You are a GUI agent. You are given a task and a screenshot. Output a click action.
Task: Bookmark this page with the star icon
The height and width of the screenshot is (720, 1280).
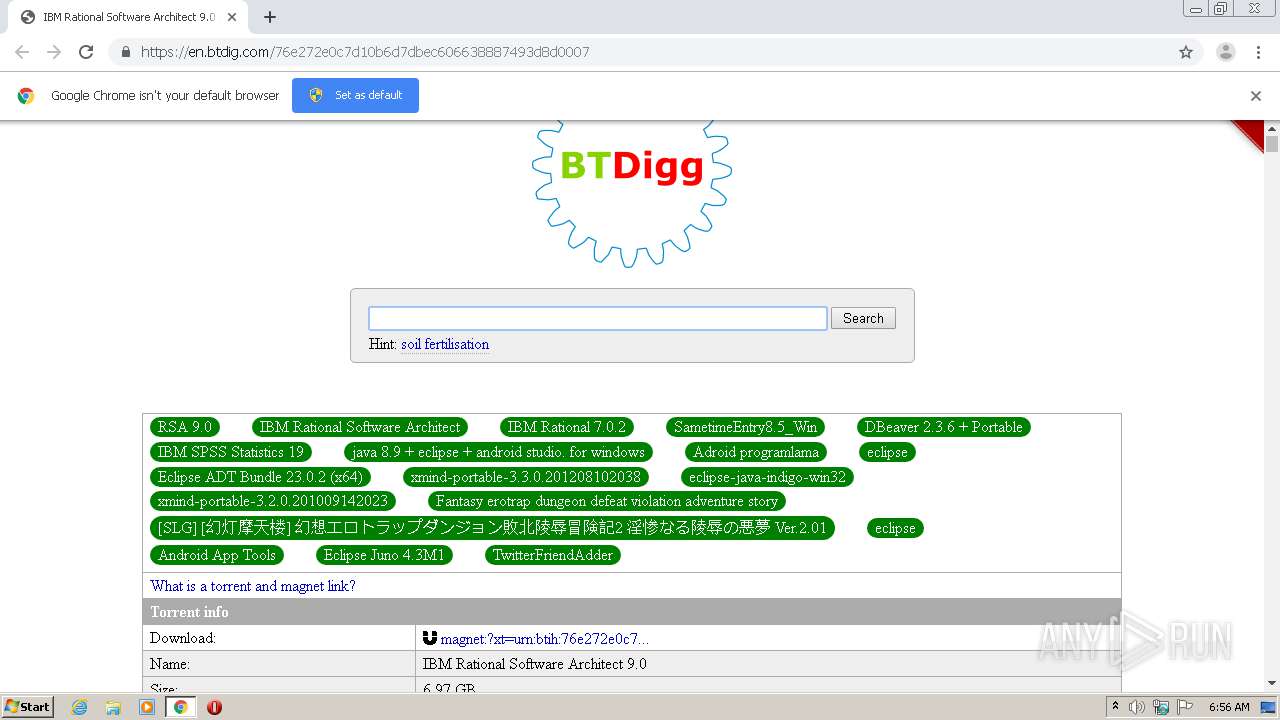tap(1186, 52)
